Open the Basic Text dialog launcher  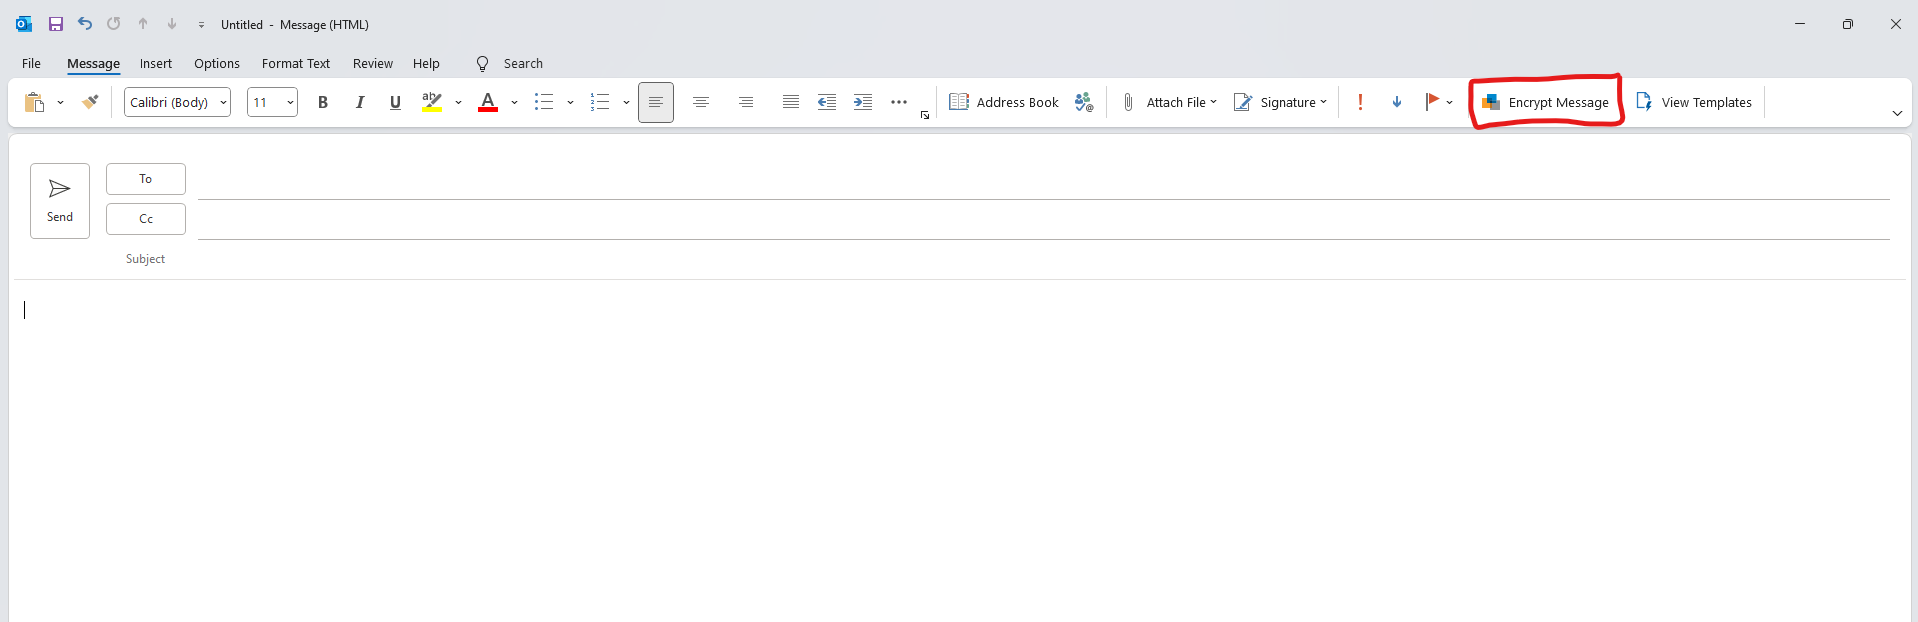pyautogui.click(x=925, y=116)
